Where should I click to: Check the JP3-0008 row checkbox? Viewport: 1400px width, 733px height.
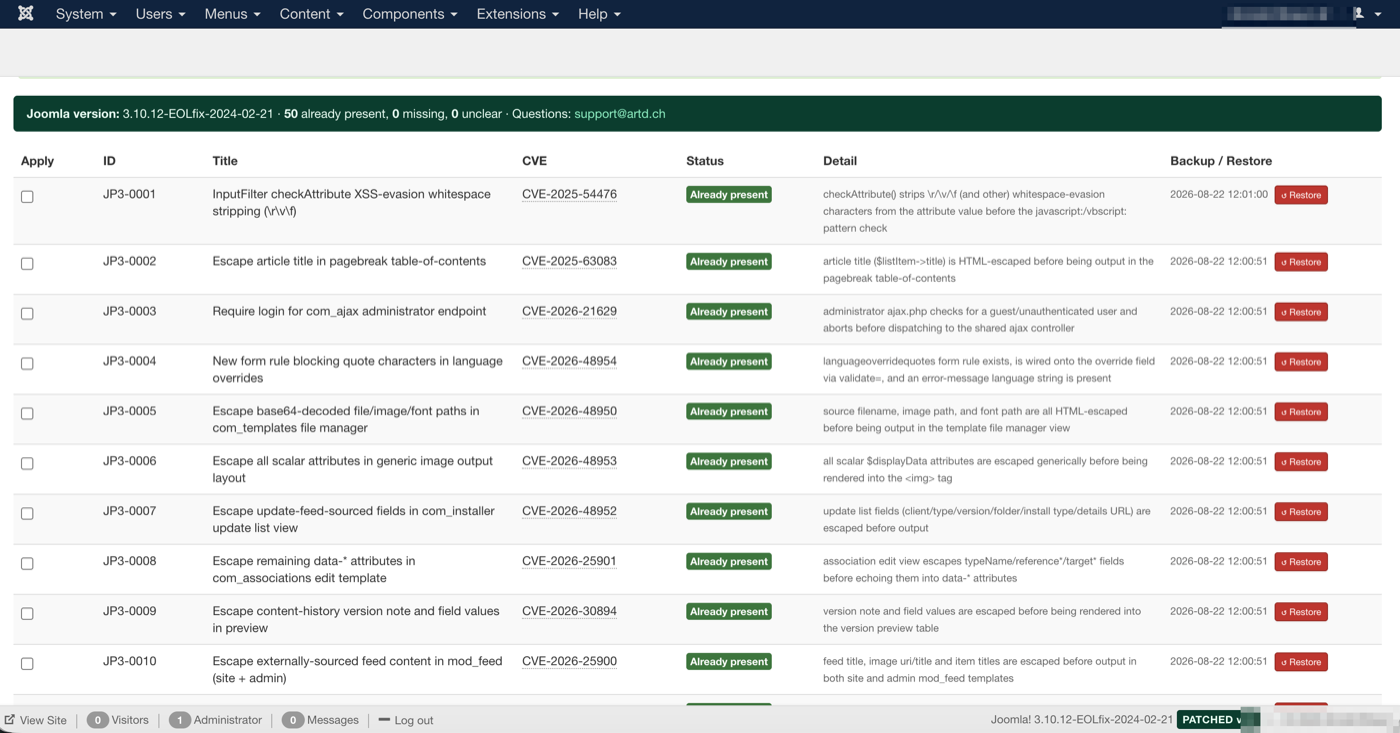point(27,564)
